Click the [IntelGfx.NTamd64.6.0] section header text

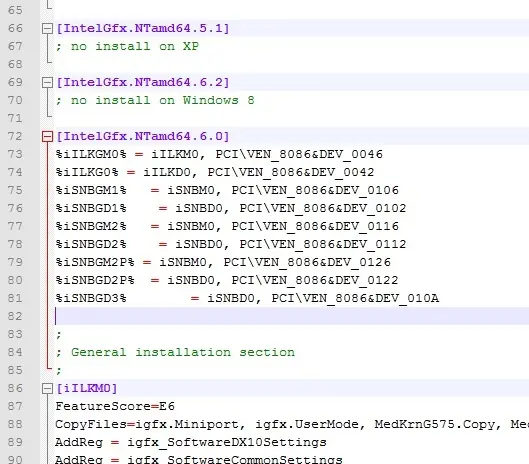(x=143, y=136)
